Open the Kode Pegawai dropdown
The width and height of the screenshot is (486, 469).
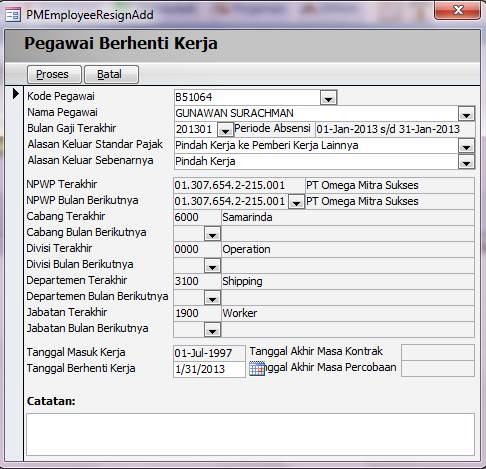pos(328,98)
